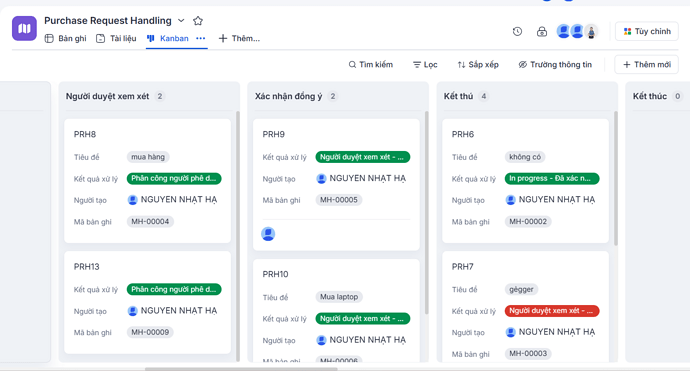
Task: Open the Sắp xếp sort option
Action: [x=478, y=65]
